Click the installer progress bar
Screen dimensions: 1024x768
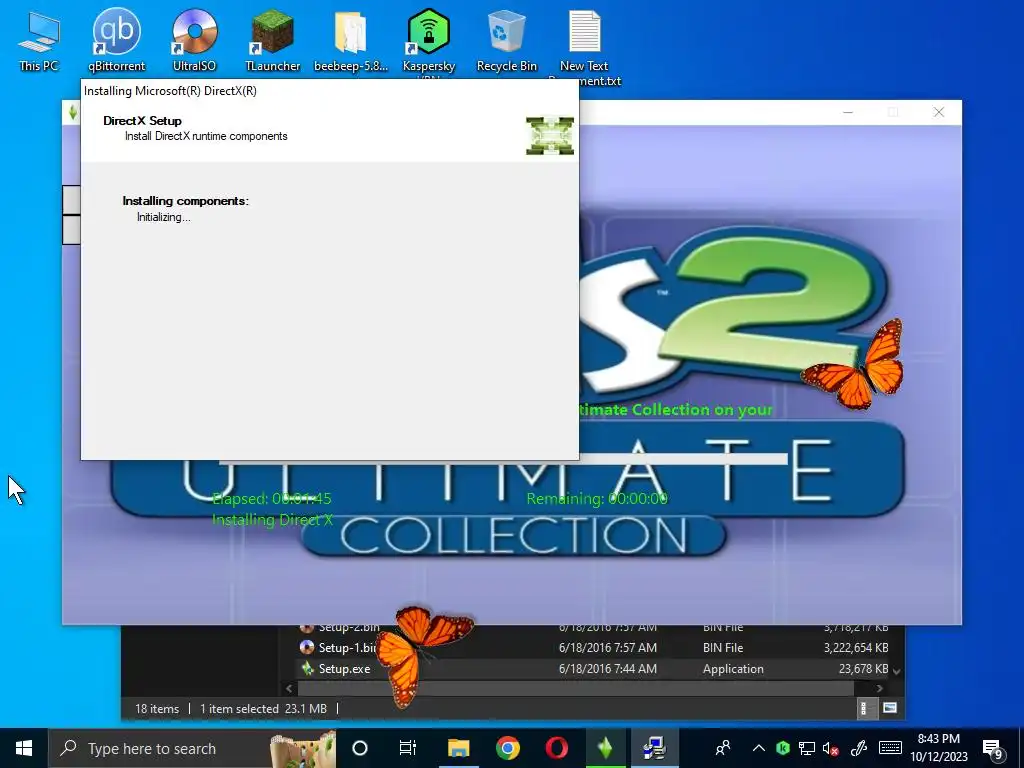(682, 459)
